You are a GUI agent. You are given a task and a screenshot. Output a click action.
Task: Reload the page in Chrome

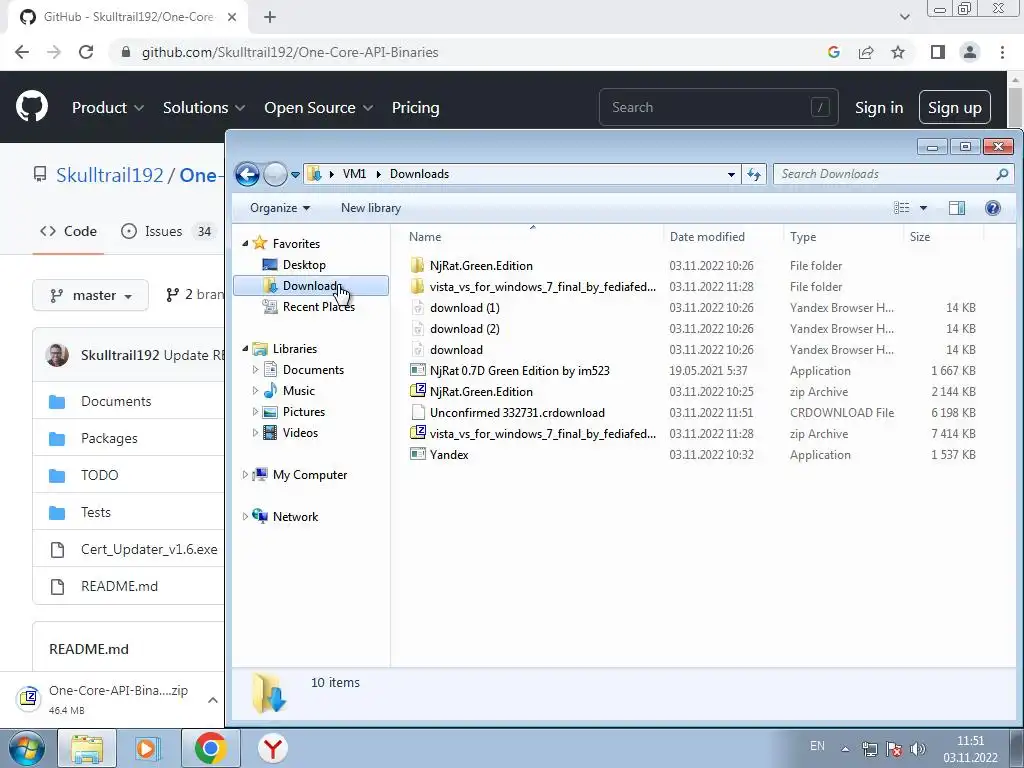pos(86,52)
